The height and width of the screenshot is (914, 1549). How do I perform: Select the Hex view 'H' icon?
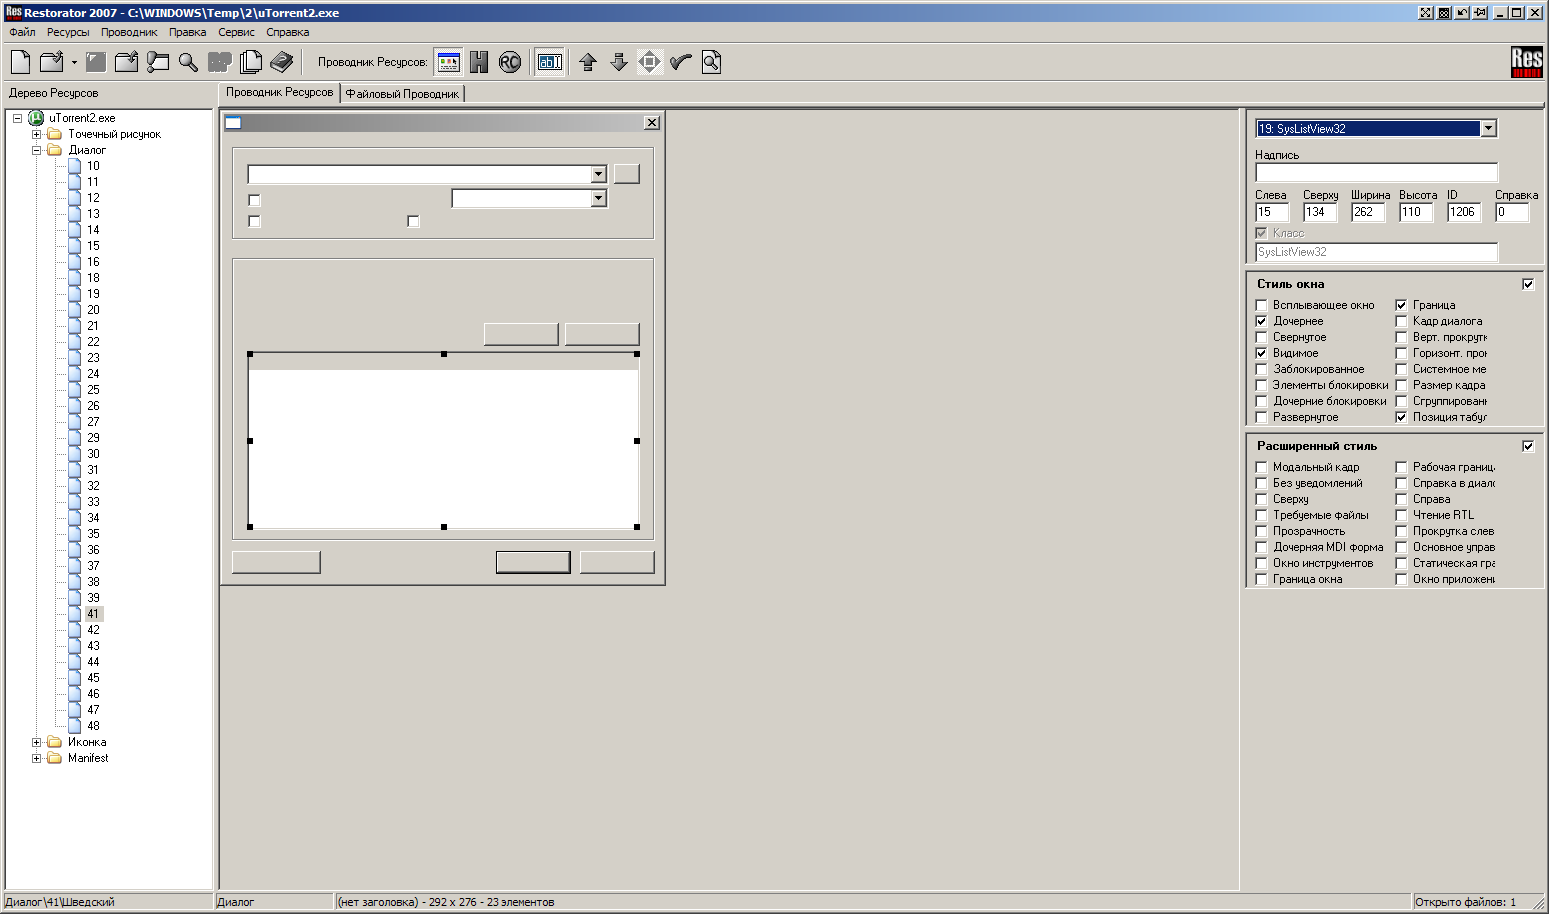pos(479,62)
